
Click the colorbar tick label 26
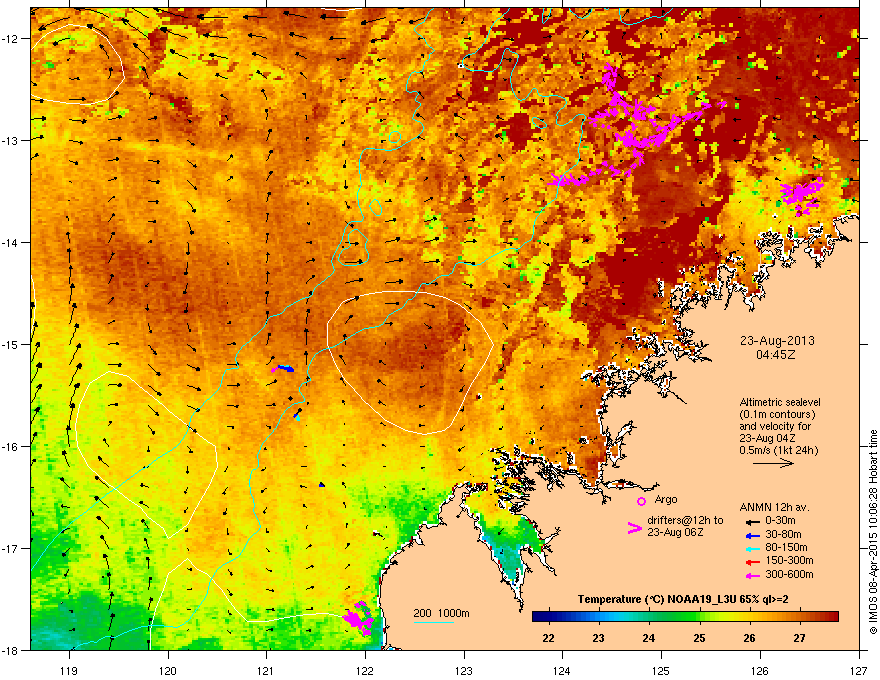pos(749,638)
